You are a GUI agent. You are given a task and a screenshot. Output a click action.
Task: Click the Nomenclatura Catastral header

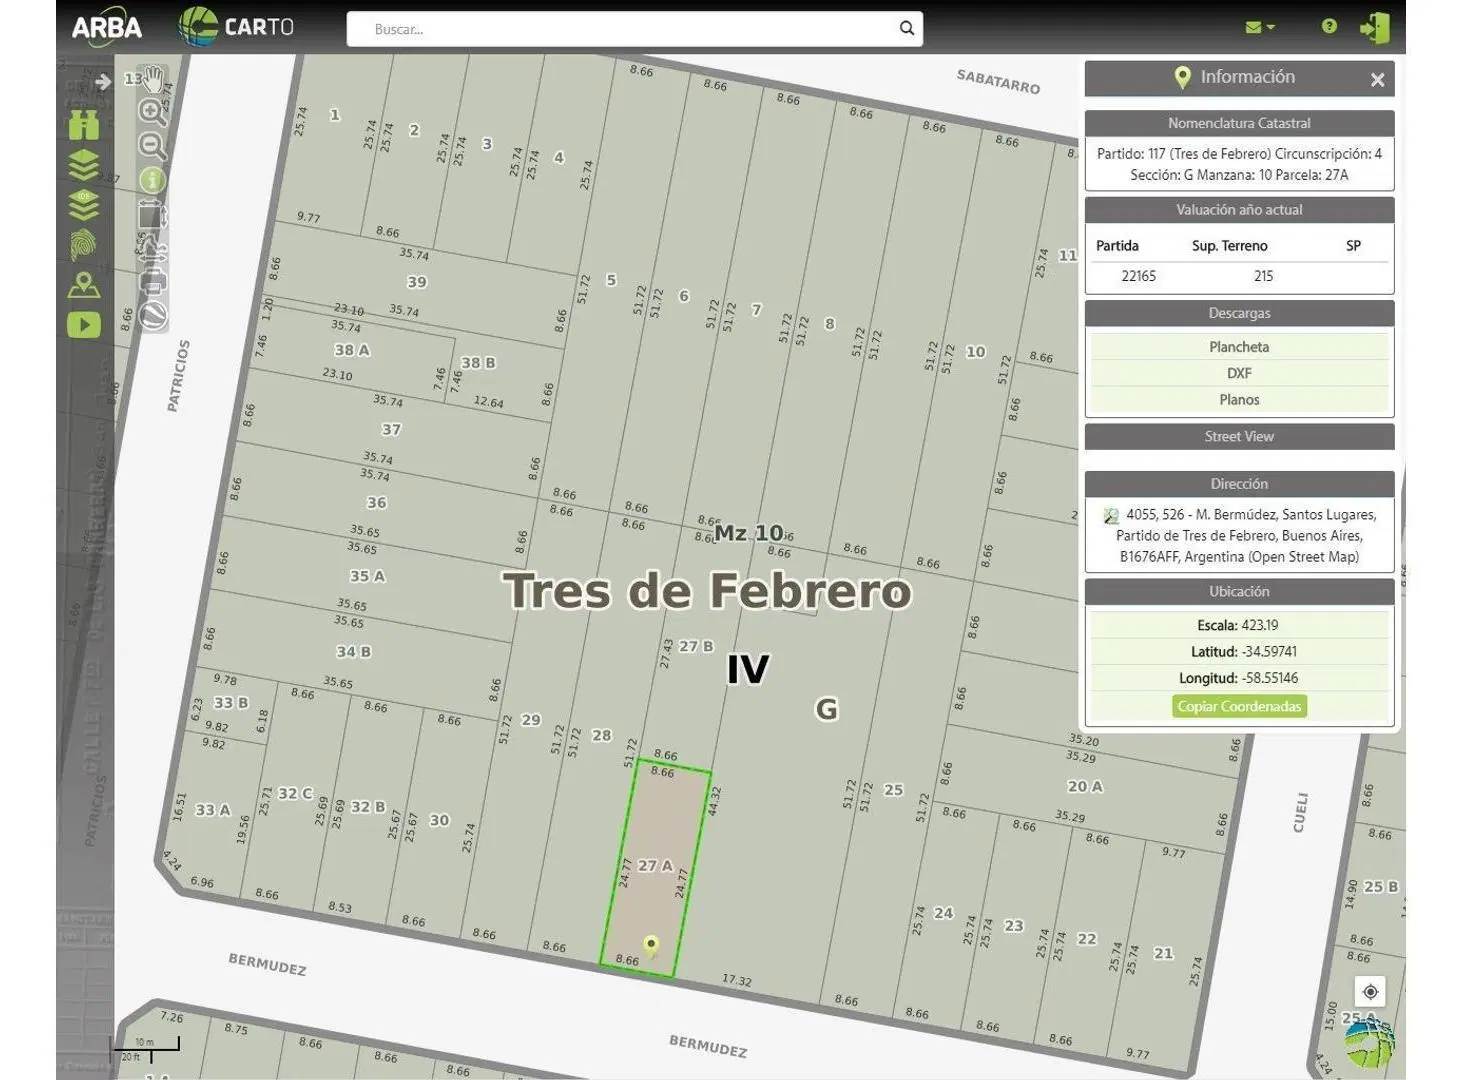pyautogui.click(x=1239, y=123)
